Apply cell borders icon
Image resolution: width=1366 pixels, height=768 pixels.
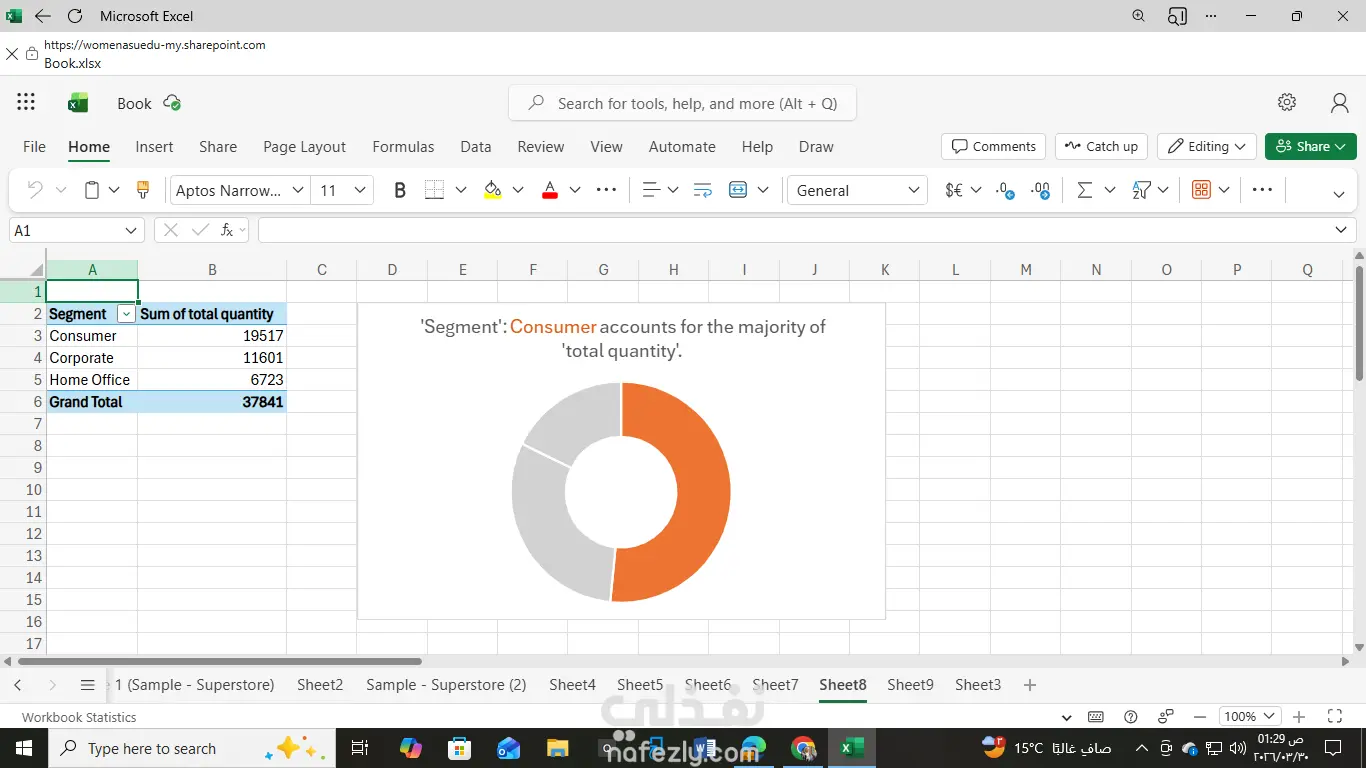434,190
